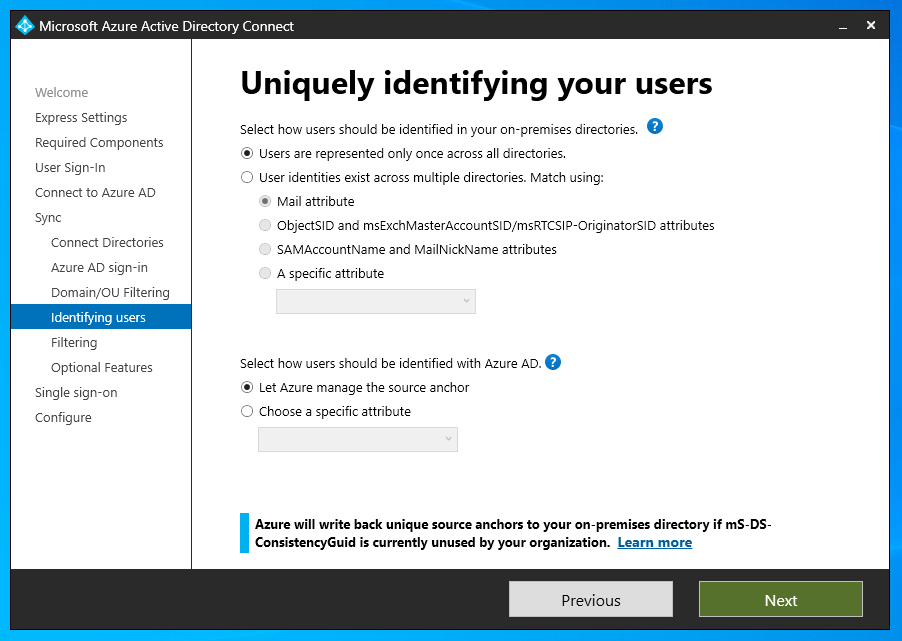Go to User Sign-In step
The width and height of the screenshot is (902, 641).
click(70, 167)
